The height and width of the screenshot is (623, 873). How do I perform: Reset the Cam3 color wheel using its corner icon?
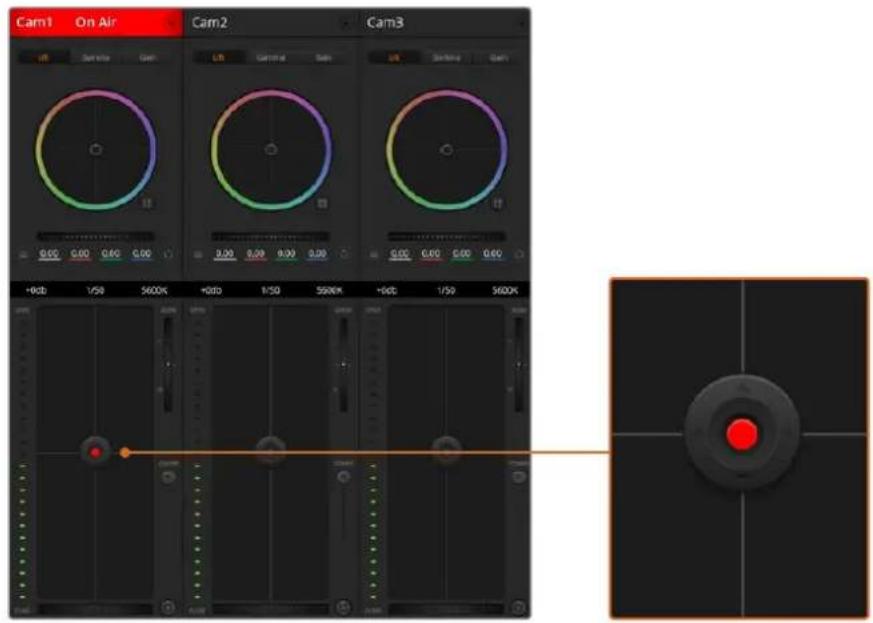coord(498,203)
